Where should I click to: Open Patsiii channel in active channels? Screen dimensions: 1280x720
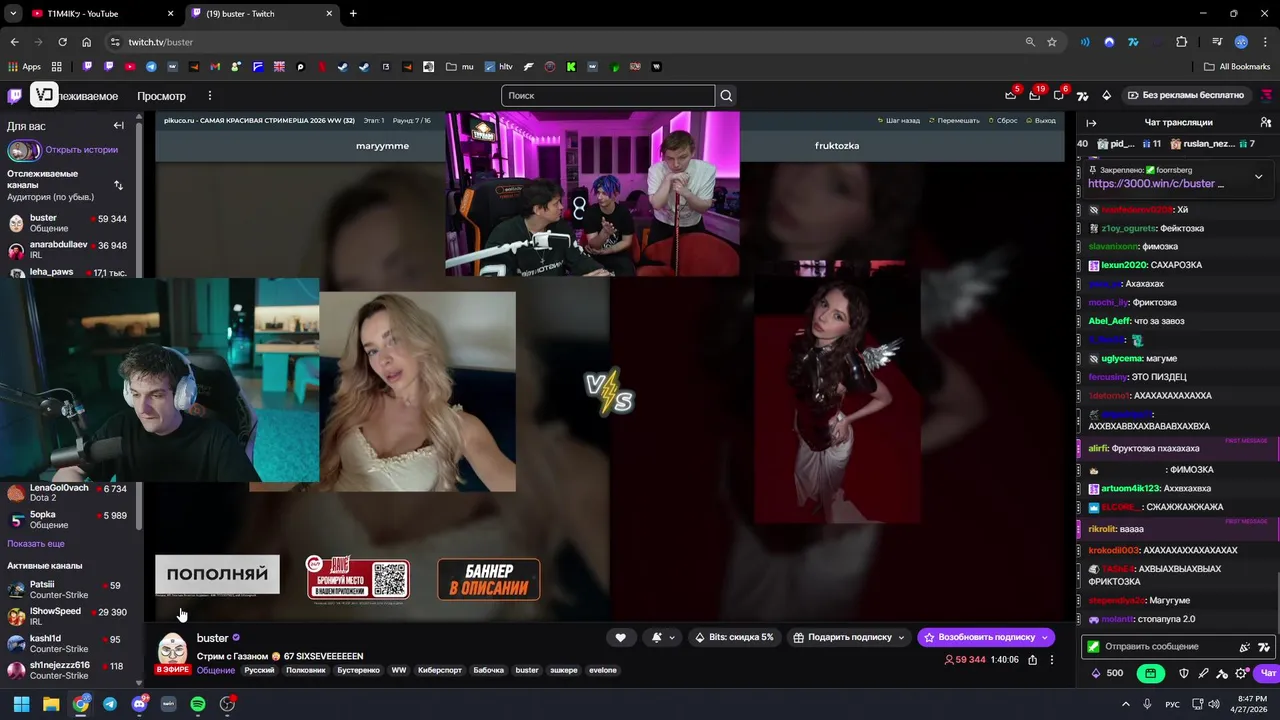coord(68,589)
